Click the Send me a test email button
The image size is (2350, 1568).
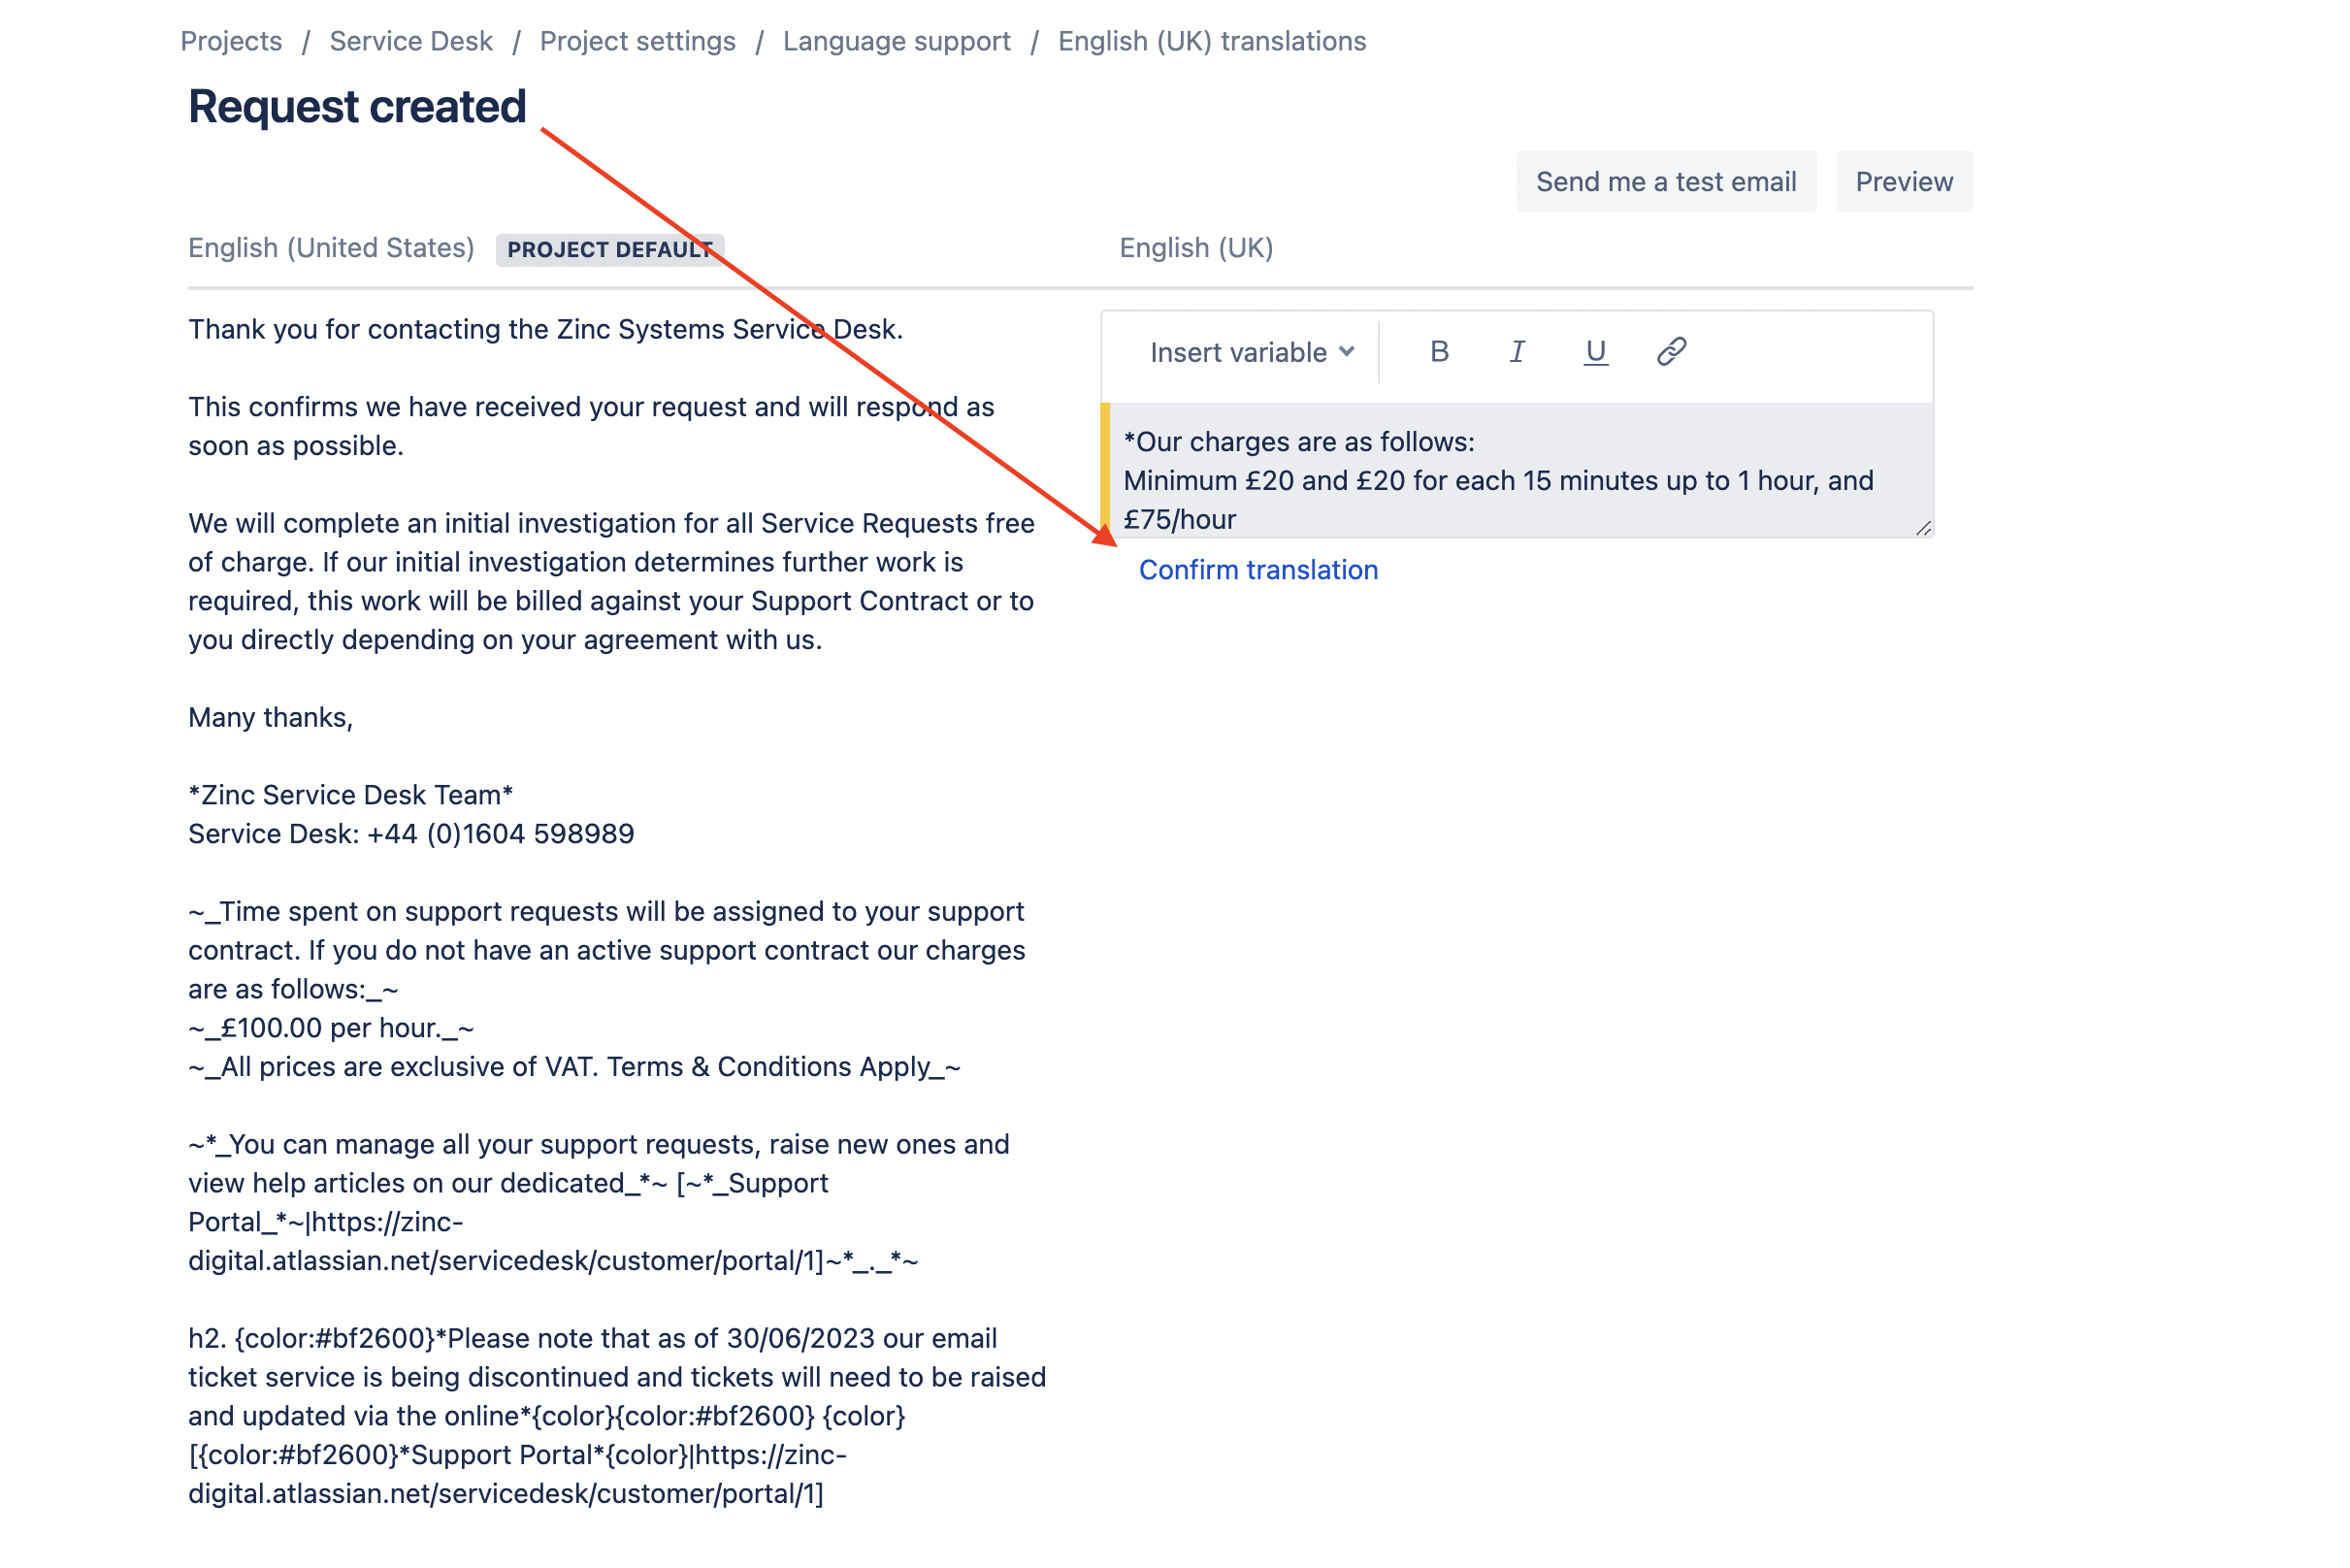(1664, 180)
